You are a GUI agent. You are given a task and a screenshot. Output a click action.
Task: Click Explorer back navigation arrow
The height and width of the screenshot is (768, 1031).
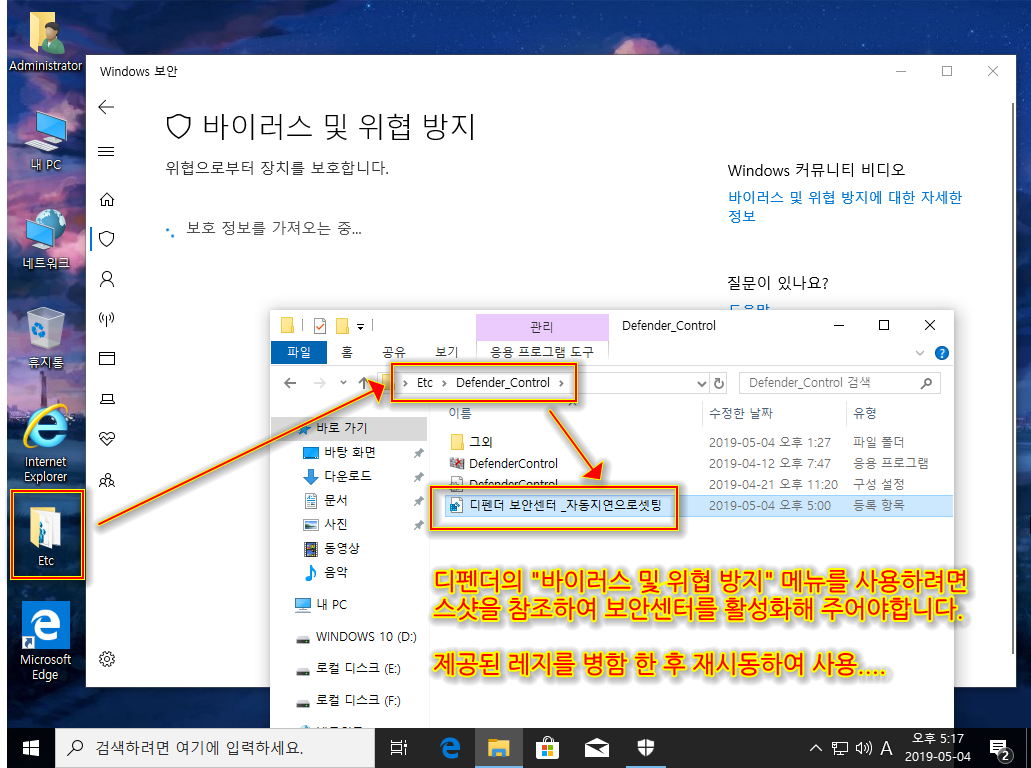tap(290, 383)
